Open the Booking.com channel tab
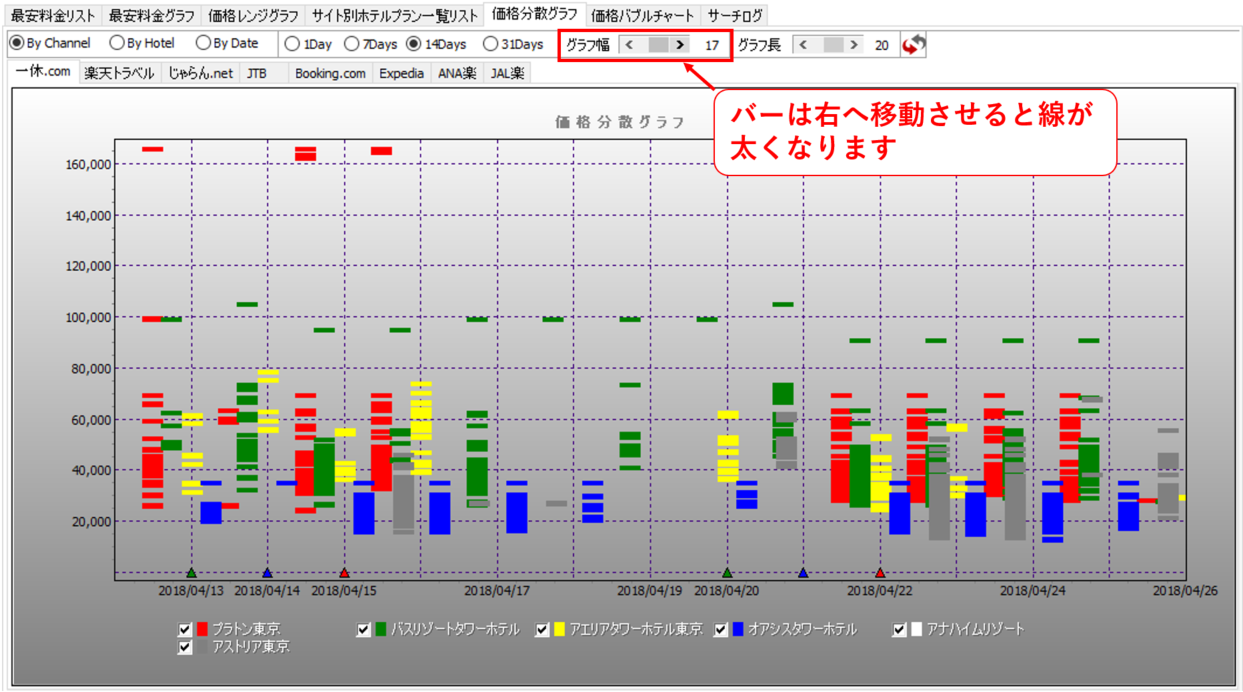 click(x=330, y=73)
